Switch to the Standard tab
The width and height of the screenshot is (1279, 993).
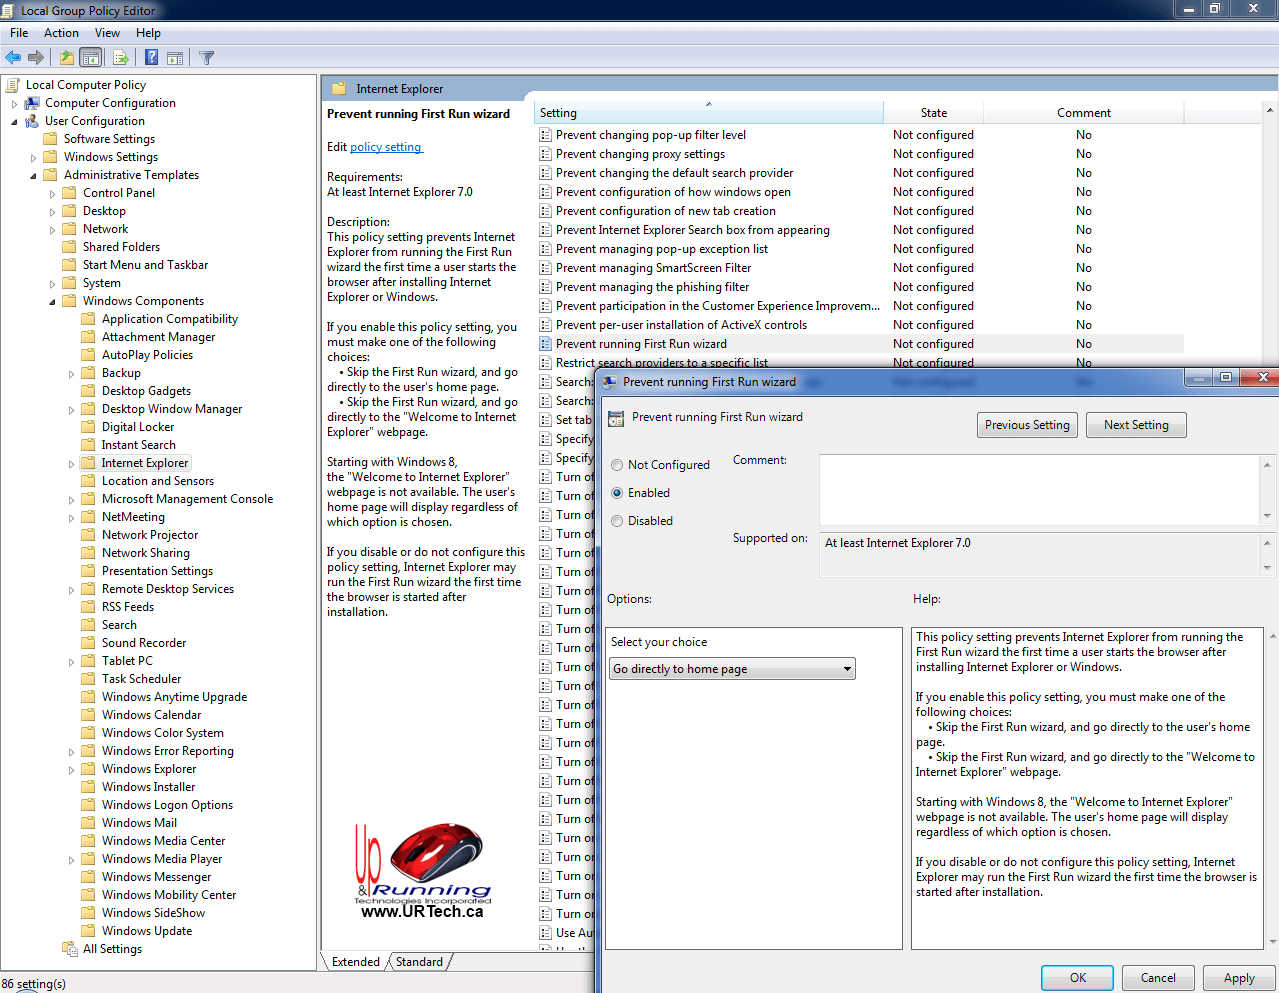pyautogui.click(x=419, y=962)
